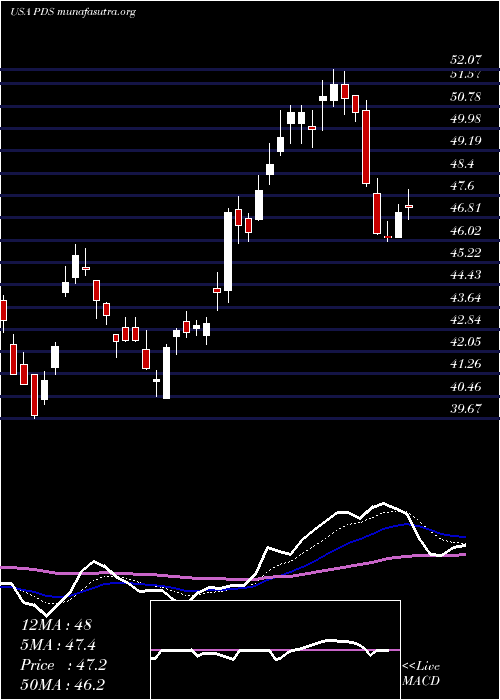Screen dimensions: 500x700
Task: Click the 47.6 price label
Action: [462, 186]
